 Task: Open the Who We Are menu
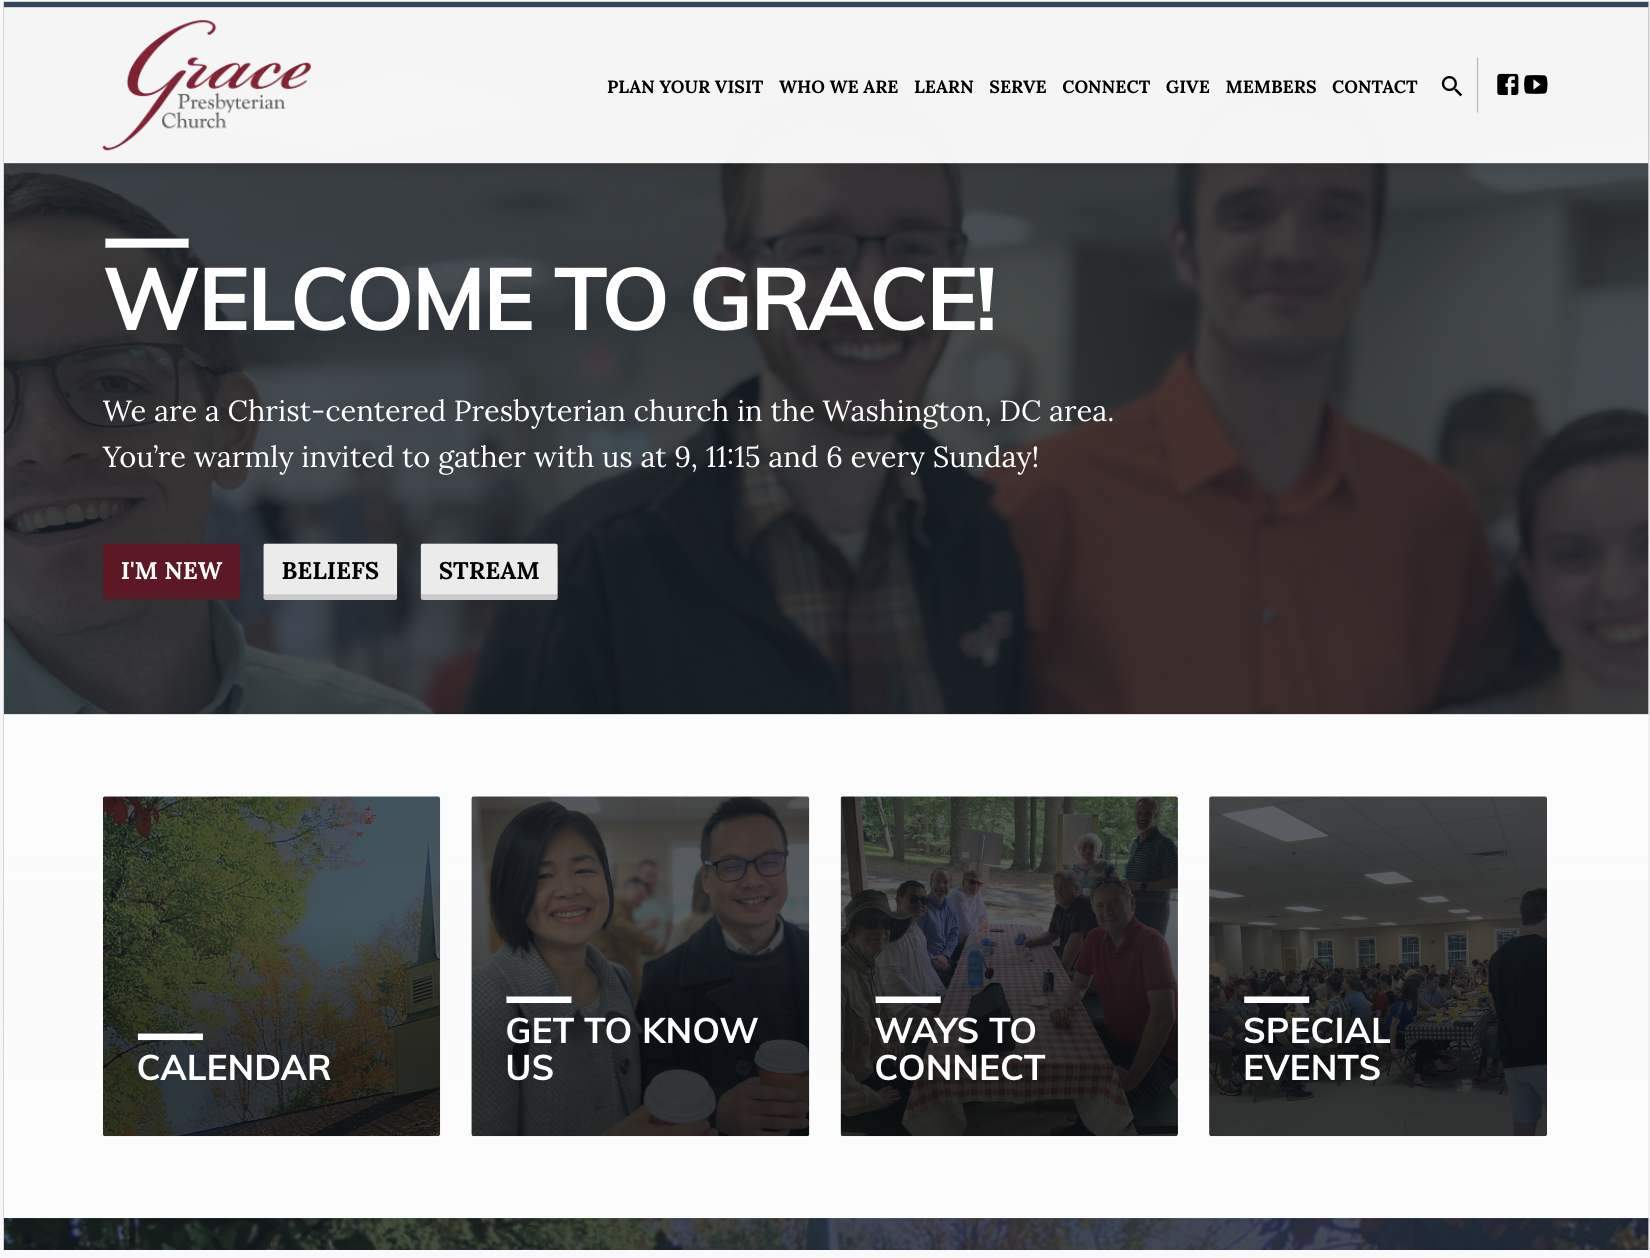(838, 87)
